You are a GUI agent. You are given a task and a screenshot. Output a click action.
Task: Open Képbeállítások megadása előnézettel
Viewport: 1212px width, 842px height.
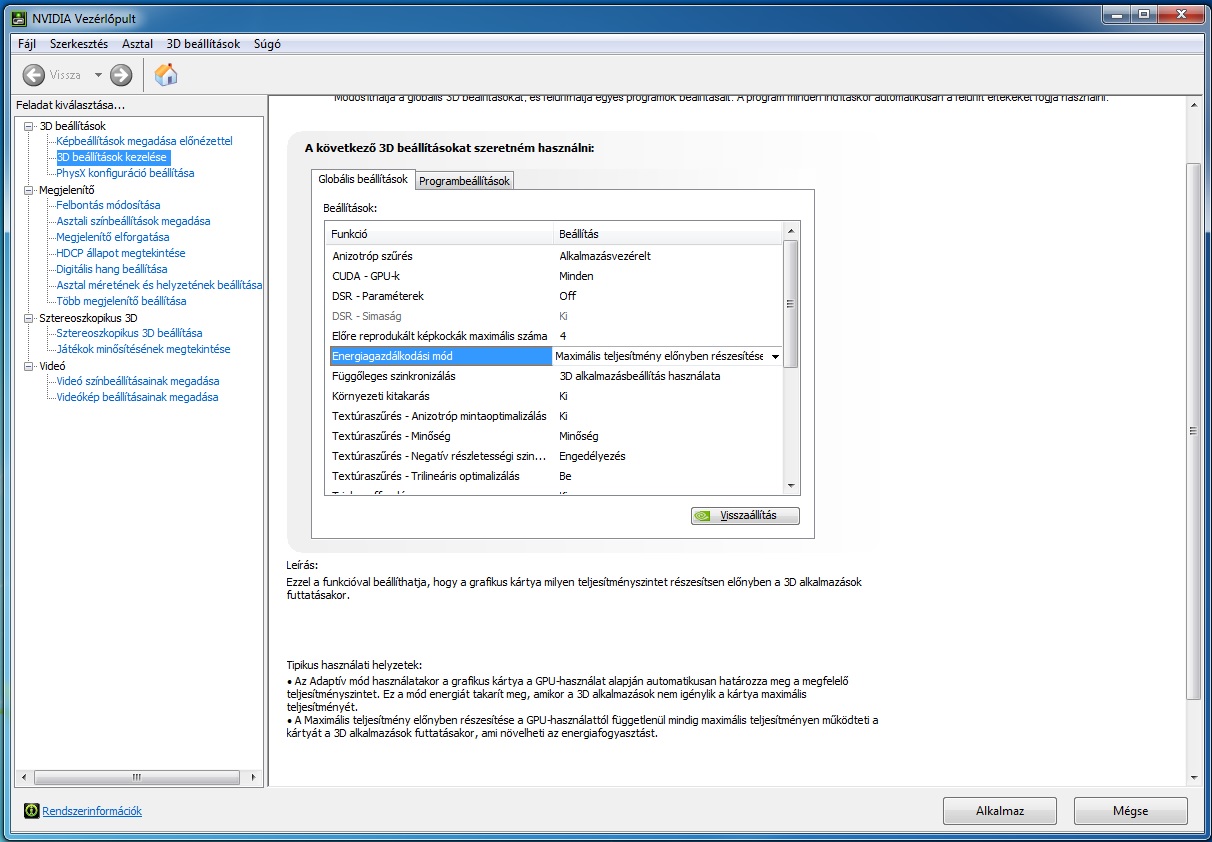(x=144, y=141)
